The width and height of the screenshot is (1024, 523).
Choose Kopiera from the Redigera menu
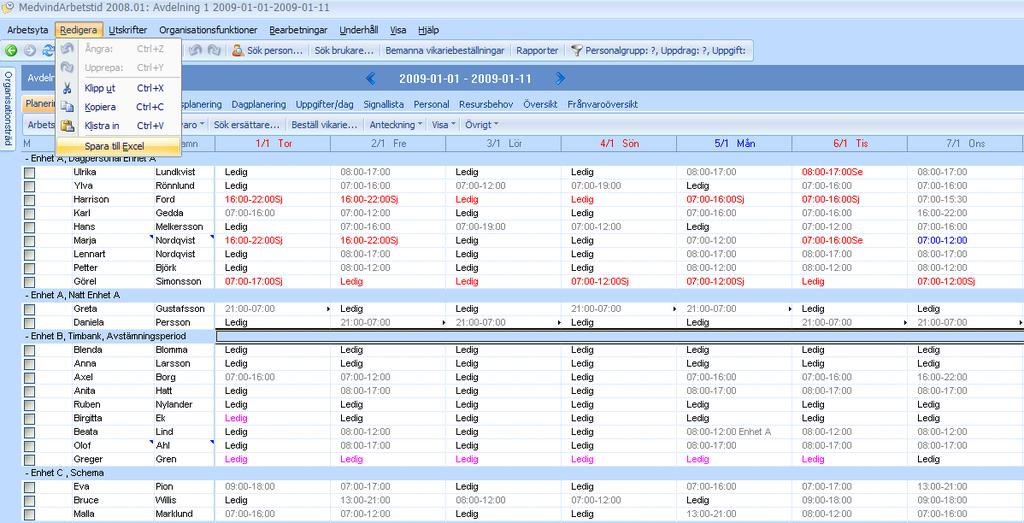(x=119, y=107)
